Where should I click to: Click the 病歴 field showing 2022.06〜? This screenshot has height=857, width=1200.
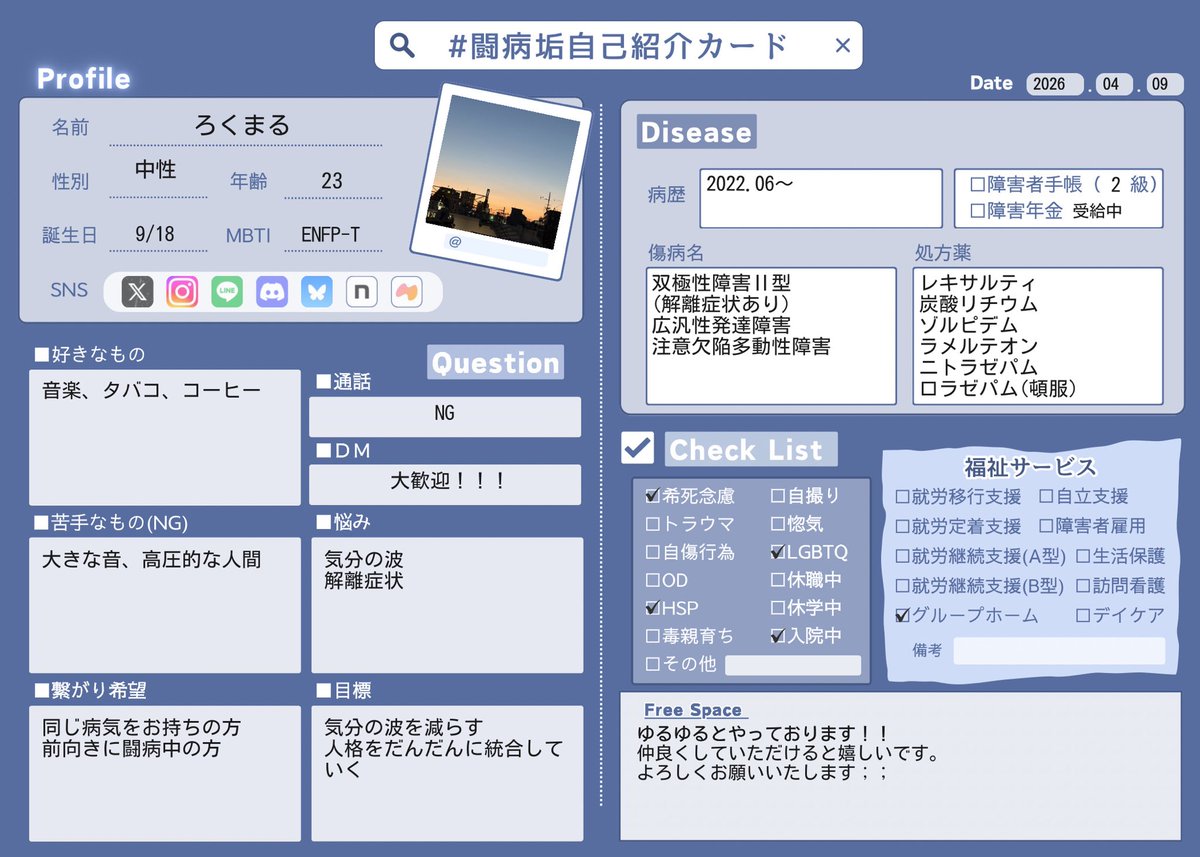click(821, 198)
